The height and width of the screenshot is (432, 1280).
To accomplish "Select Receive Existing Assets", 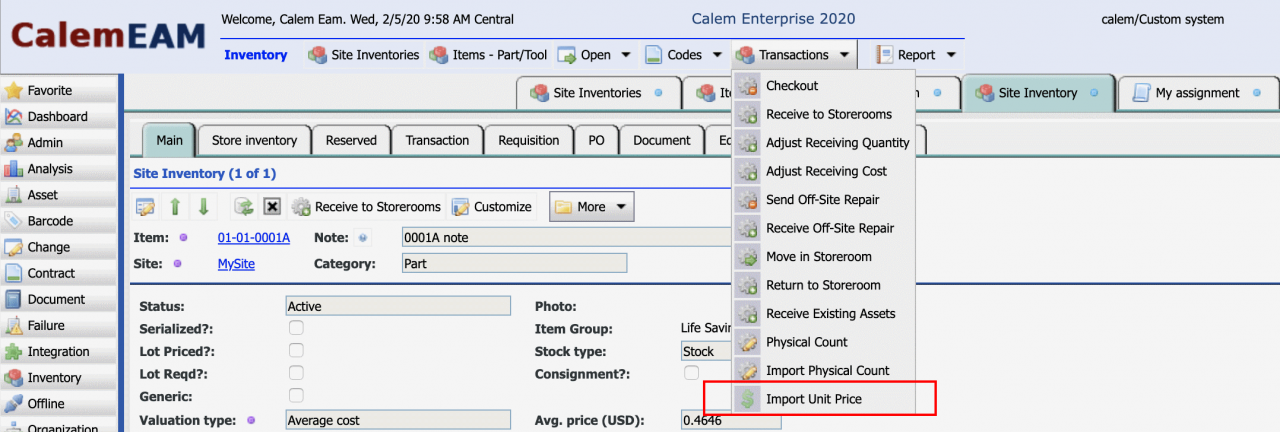I will [823, 313].
